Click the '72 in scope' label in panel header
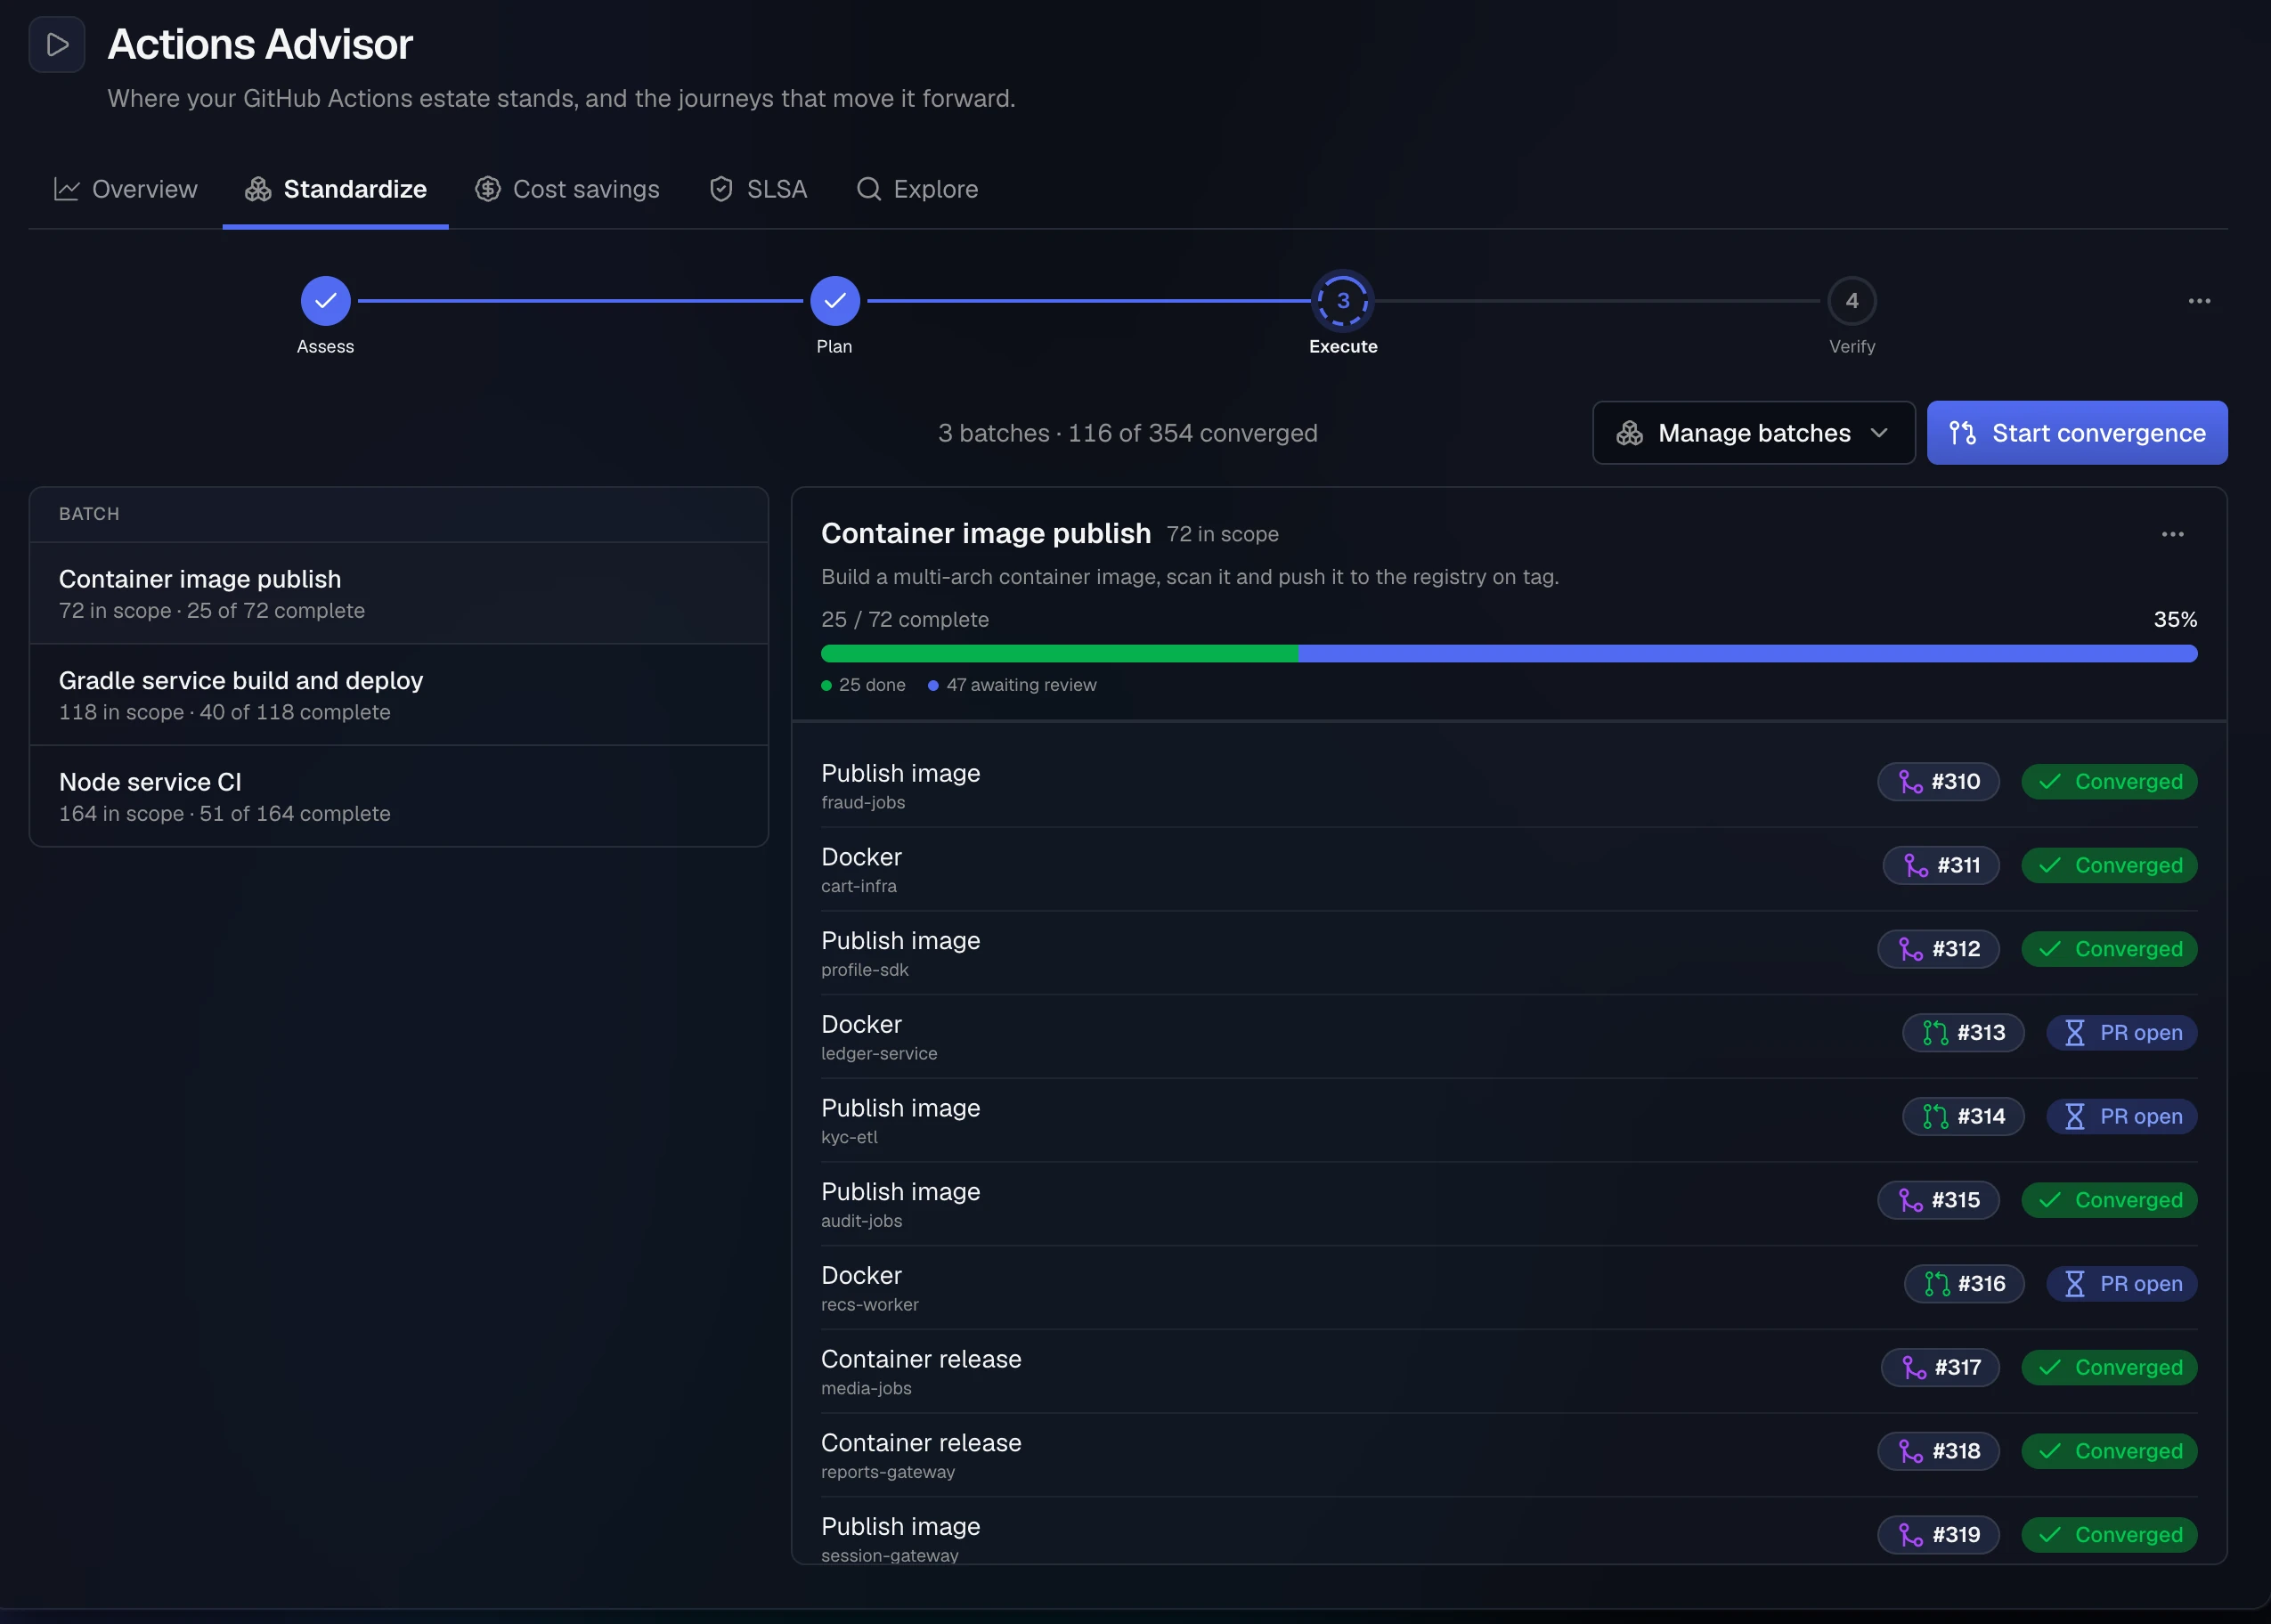This screenshot has height=1624, width=2271. (1222, 535)
